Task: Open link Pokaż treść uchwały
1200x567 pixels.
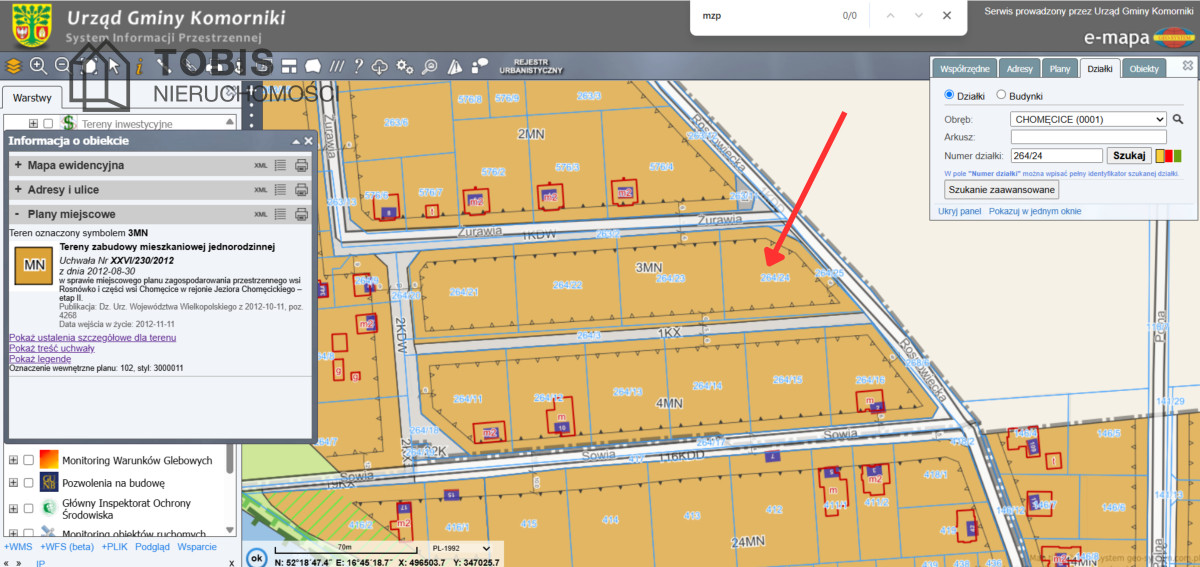Action: [52, 348]
